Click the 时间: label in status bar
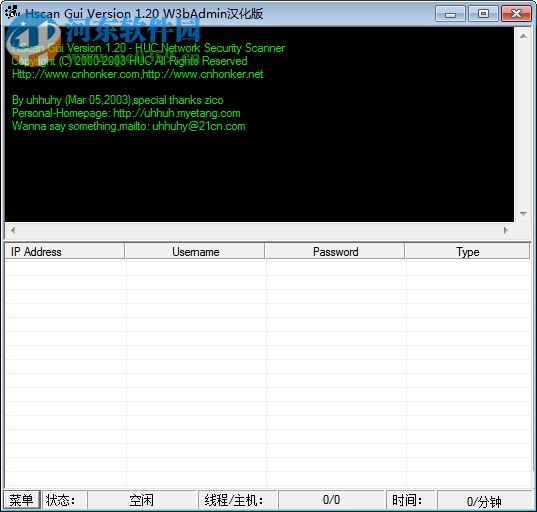The width and height of the screenshot is (537, 512). [407, 500]
